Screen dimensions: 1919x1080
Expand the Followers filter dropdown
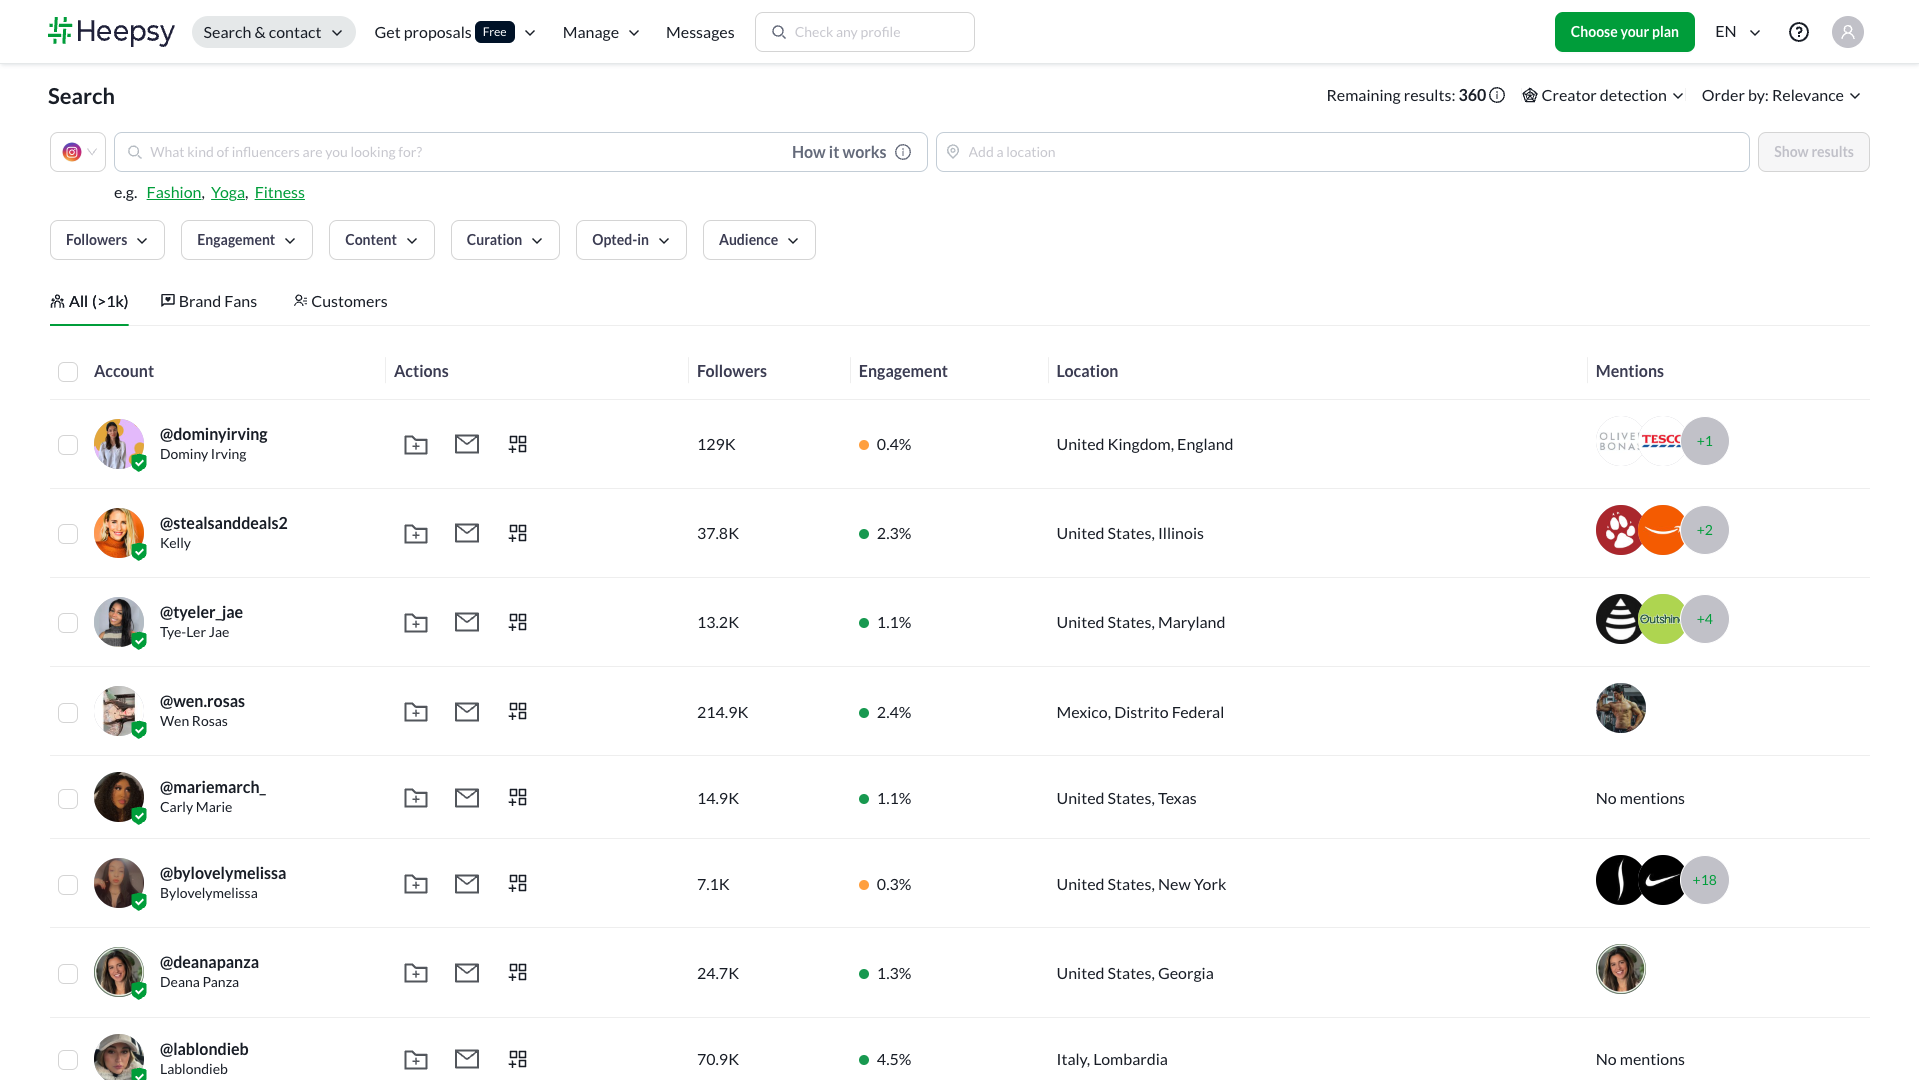click(x=107, y=240)
